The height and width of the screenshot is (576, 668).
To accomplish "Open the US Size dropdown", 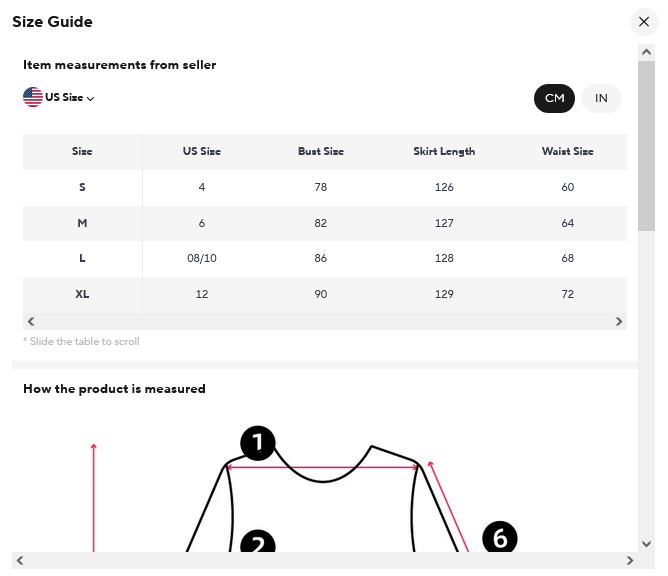I will point(69,98).
